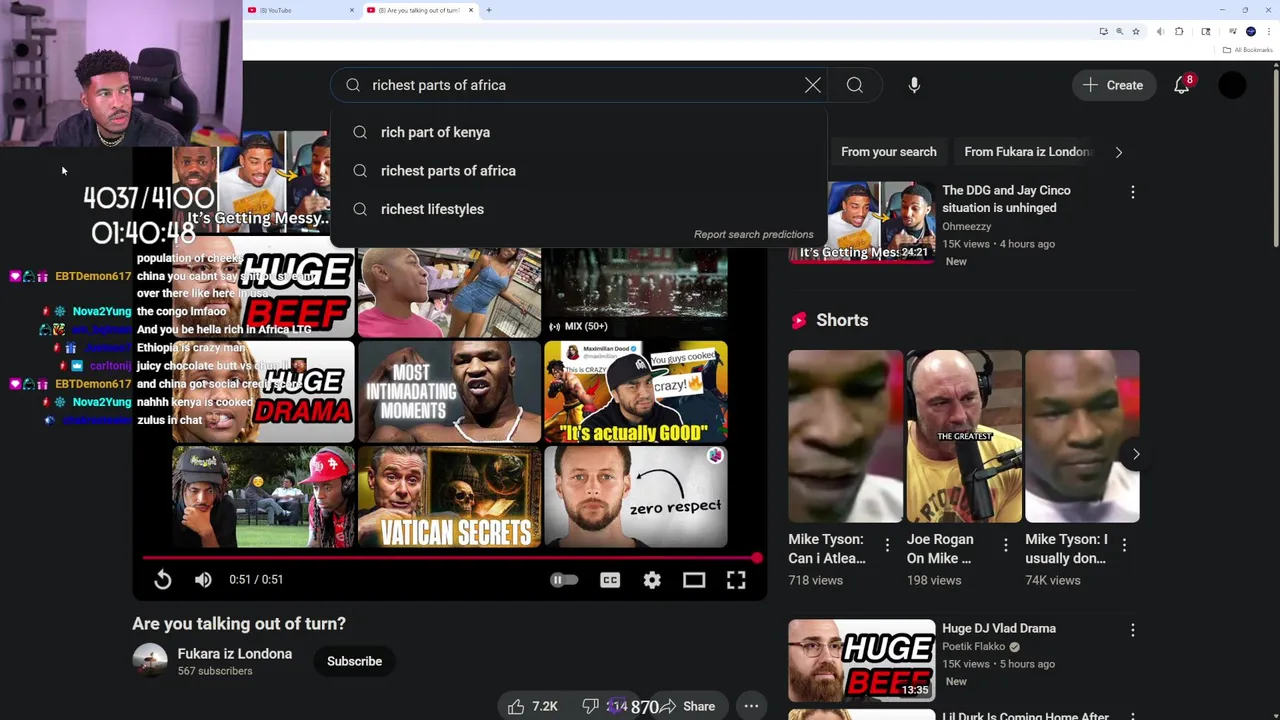Click the tab audio speaker icon in toolbar
This screenshot has height=720, width=1280.
[x=1160, y=31]
